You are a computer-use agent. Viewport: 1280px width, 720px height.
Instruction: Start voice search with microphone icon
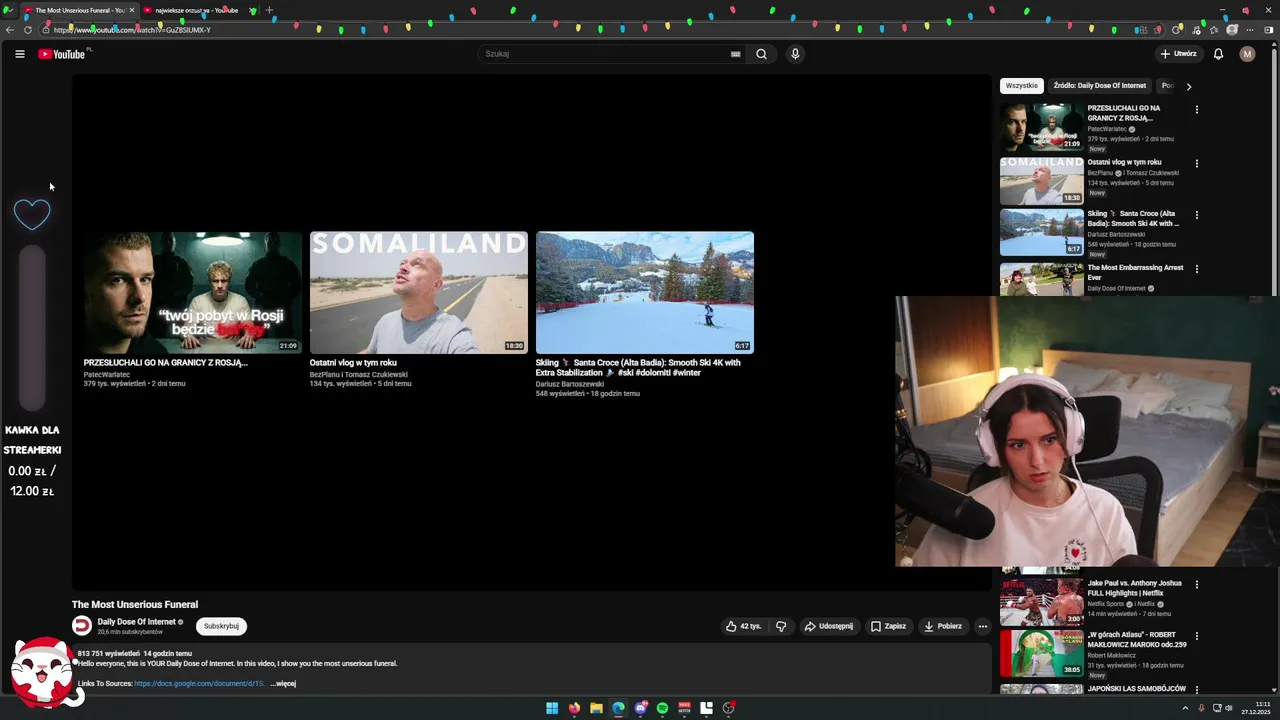click(x=795, y=54)
